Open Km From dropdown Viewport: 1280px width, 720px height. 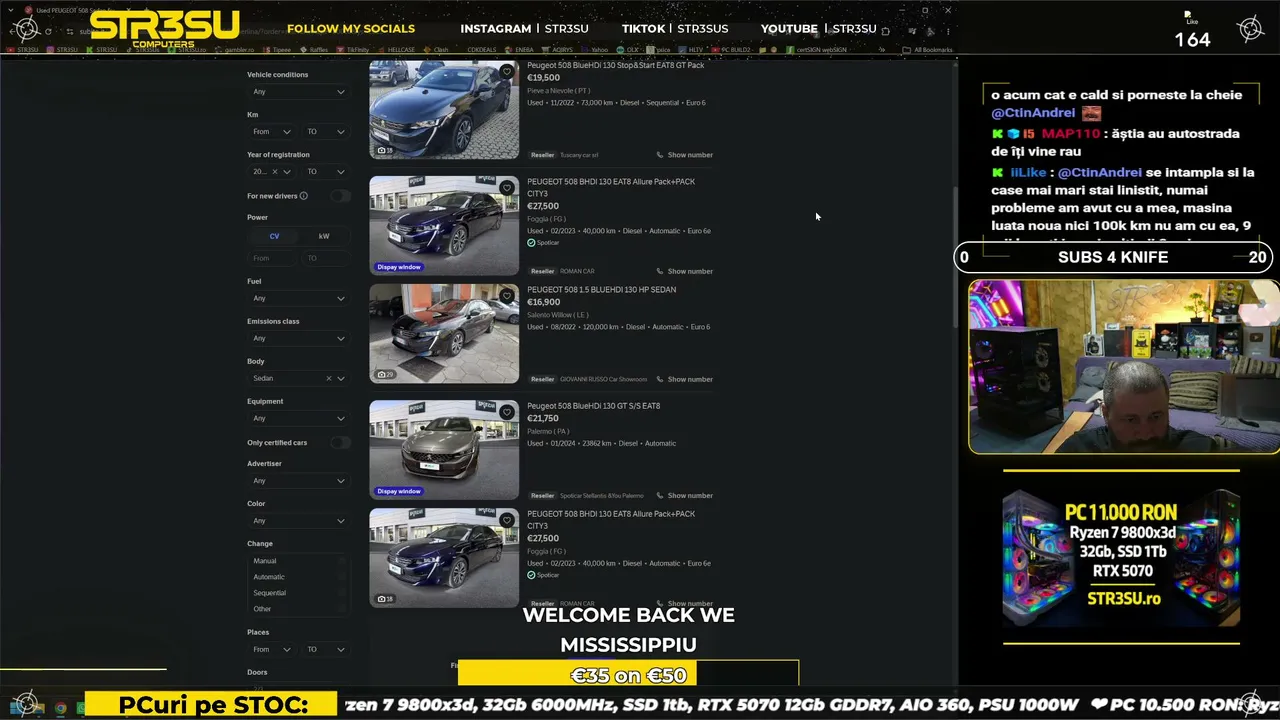[x=271, y=131]
